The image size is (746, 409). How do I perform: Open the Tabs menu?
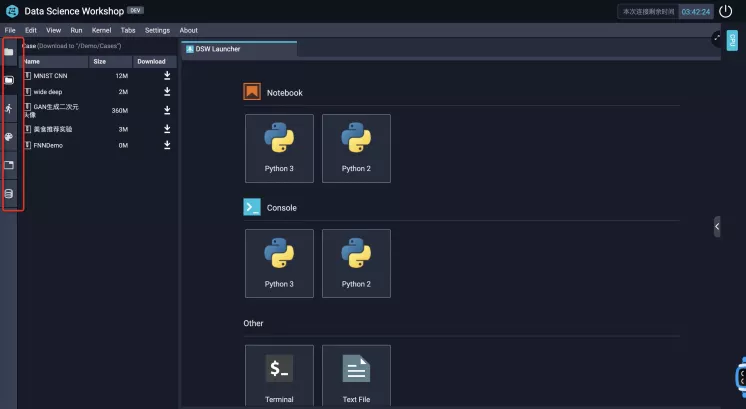pyautogui.click(x=128, y=30)
